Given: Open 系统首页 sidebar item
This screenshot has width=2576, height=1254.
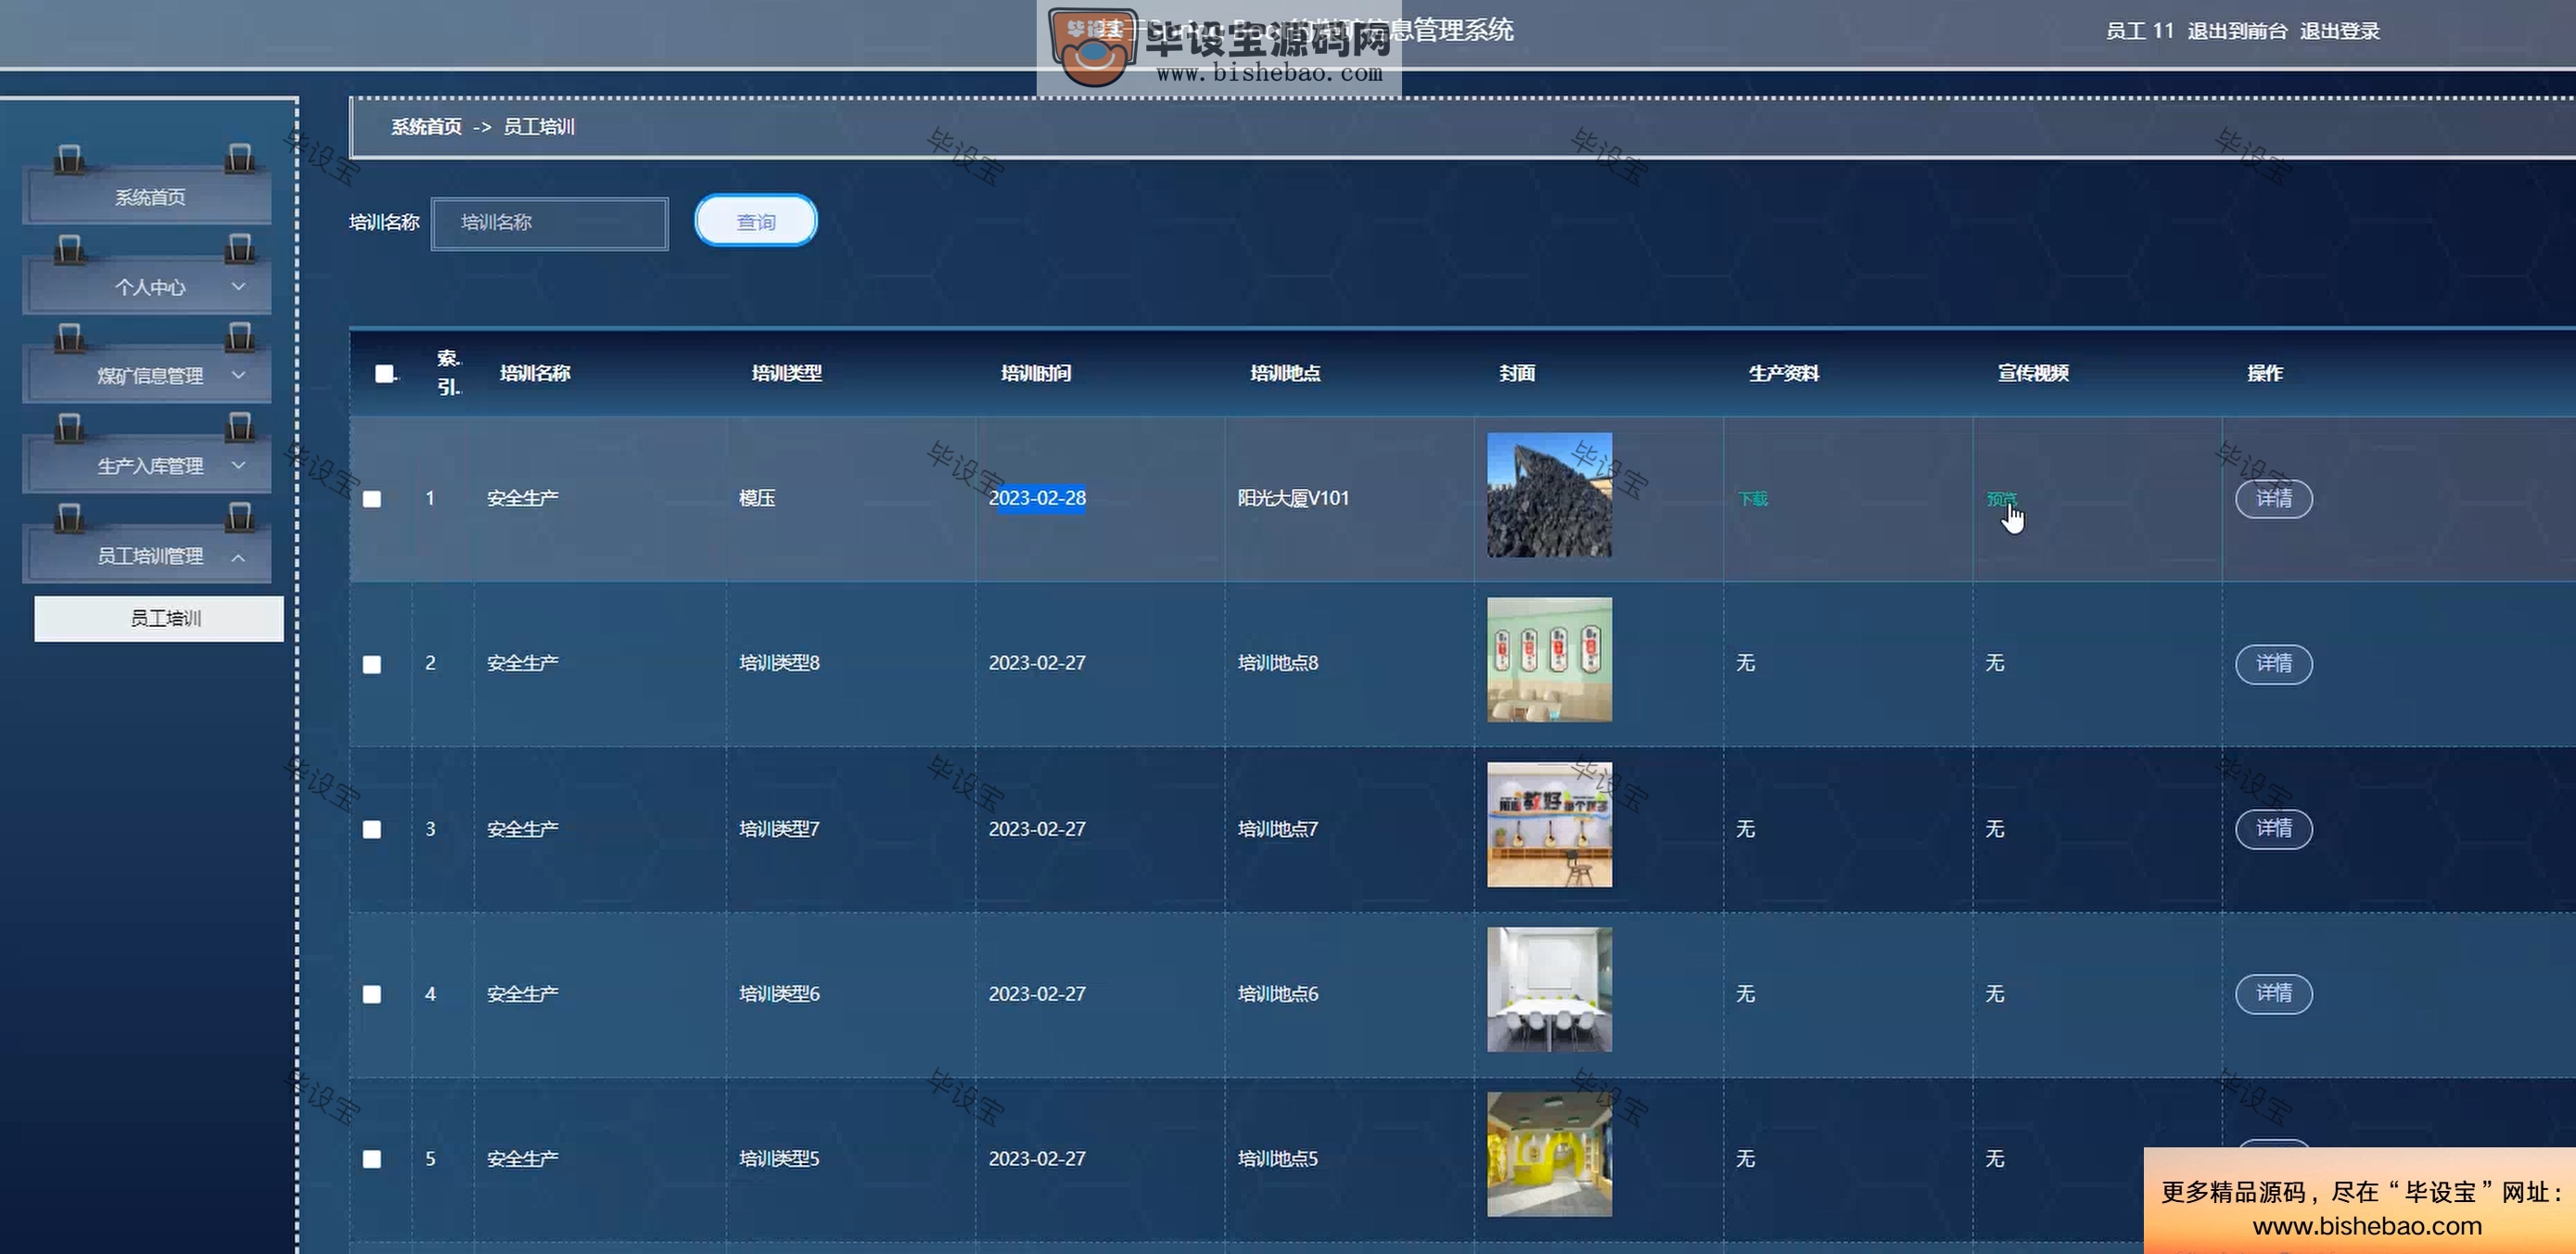Looking at the screenshot, I should click(x=148, y=197).
